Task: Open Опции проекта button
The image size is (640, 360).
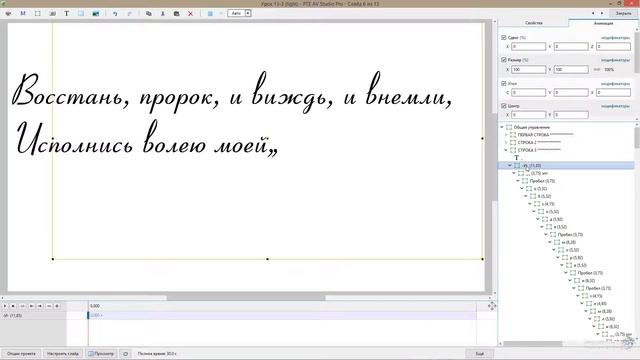Action: pos(21,353)
